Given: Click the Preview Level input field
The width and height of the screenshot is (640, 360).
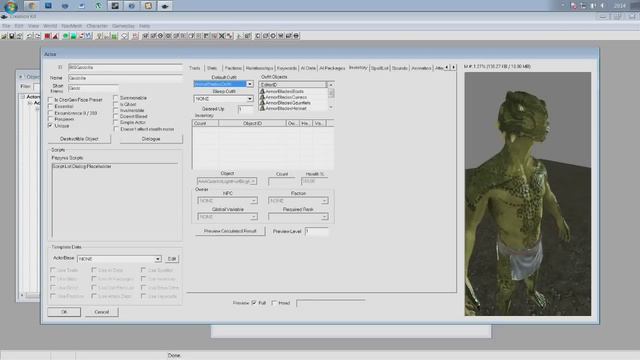Looking at the screenshot, I should coord(317,231).
